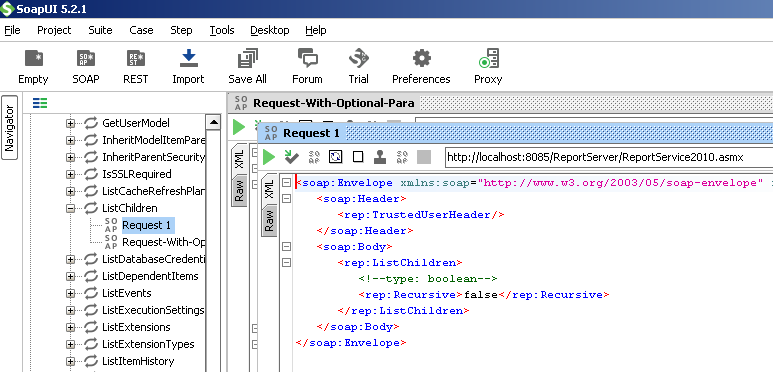Click the second SOAP icon in Request 1 toolbar

pos(402,157)
